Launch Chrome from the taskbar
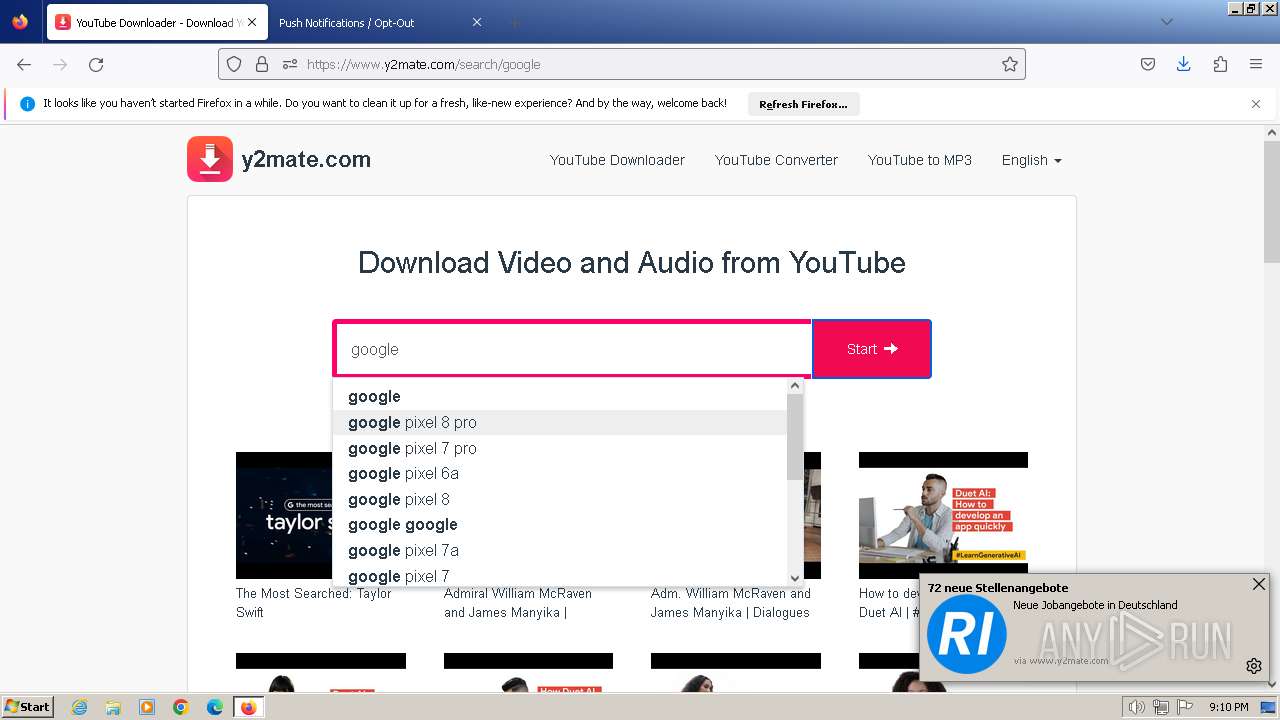This screenshot has width=1280, height=720. [x=181, y=707]
